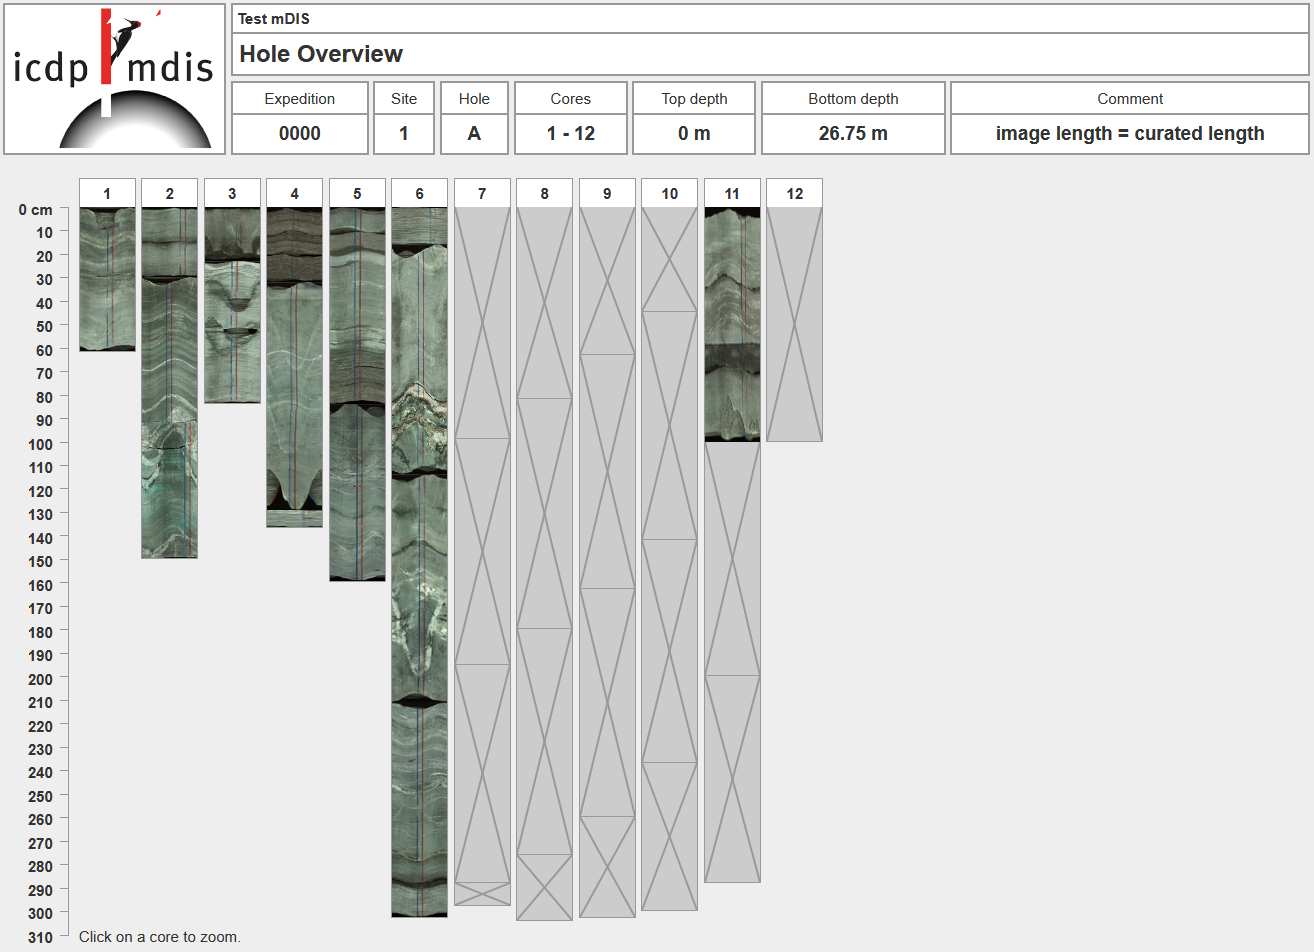Click the Bottom depth value 26.75 m
Viewport: 1314px width, 952px height.
pos(852,134)
